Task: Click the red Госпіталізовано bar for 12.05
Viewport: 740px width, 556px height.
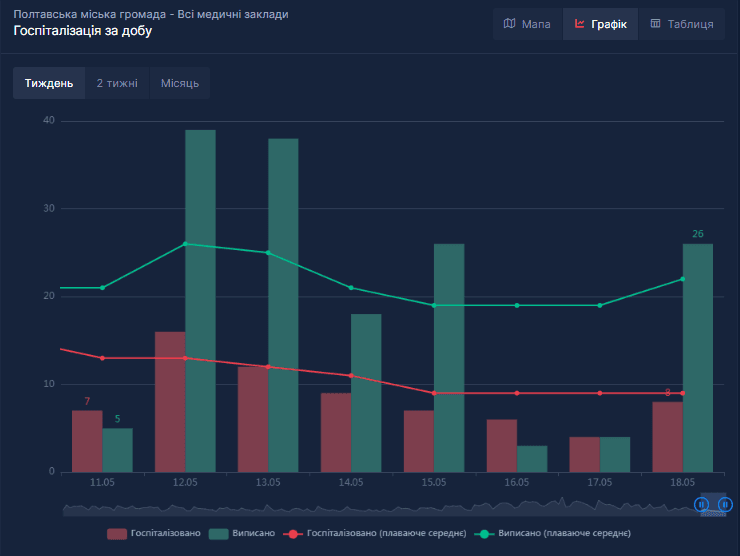Action: (170, 402)
